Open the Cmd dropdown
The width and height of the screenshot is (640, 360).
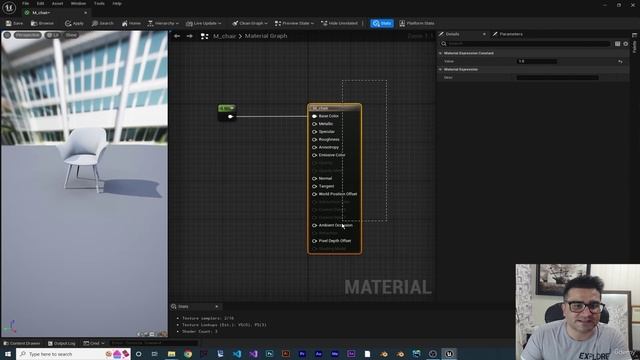pyautogui.click(x=93, y=343)
